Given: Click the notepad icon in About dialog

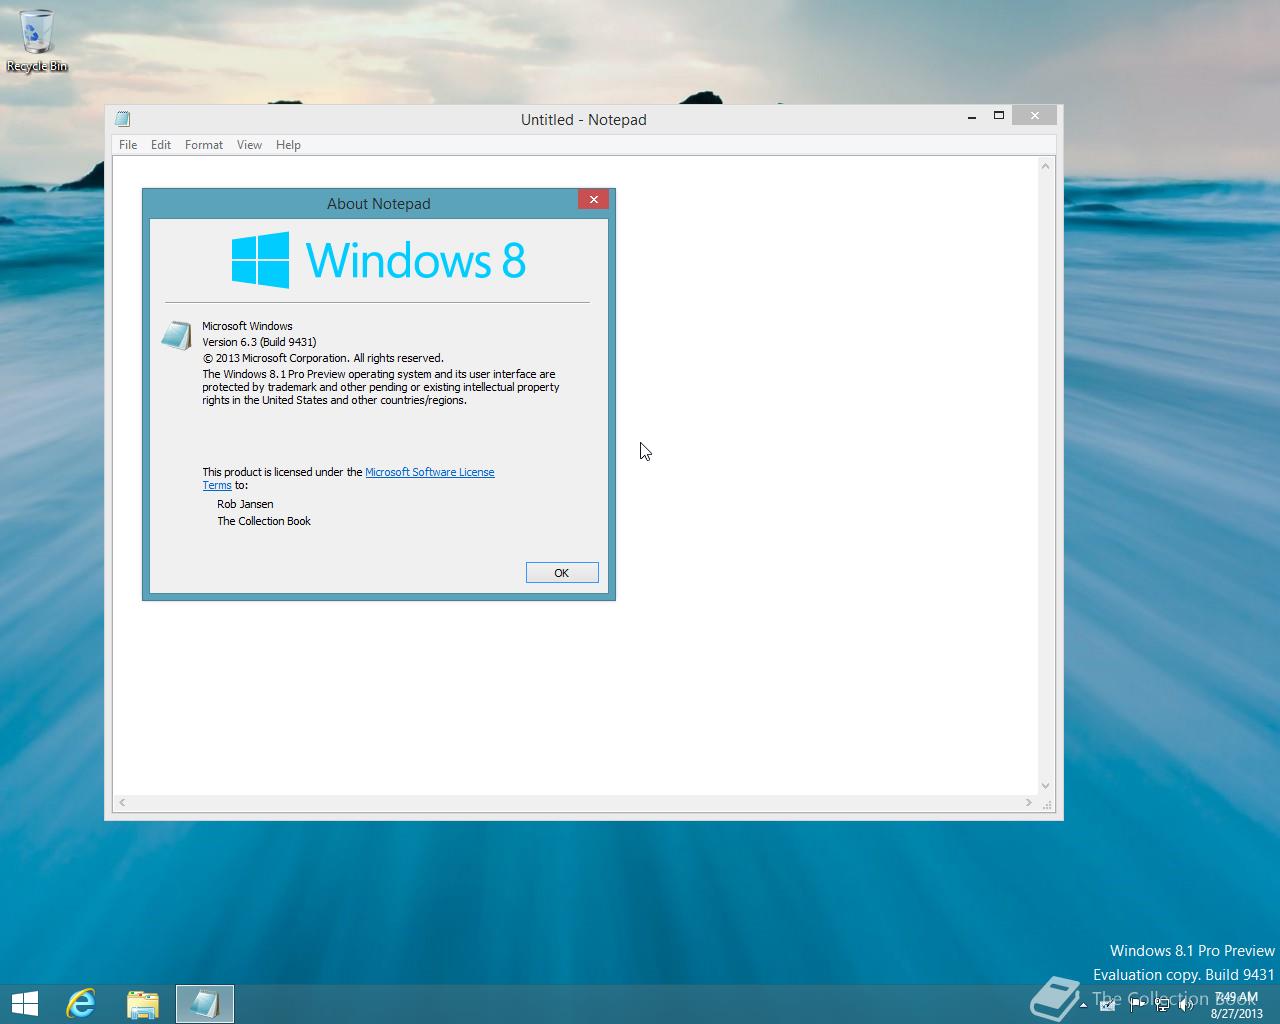Looking at the screenshot, I should click(176, 335).
